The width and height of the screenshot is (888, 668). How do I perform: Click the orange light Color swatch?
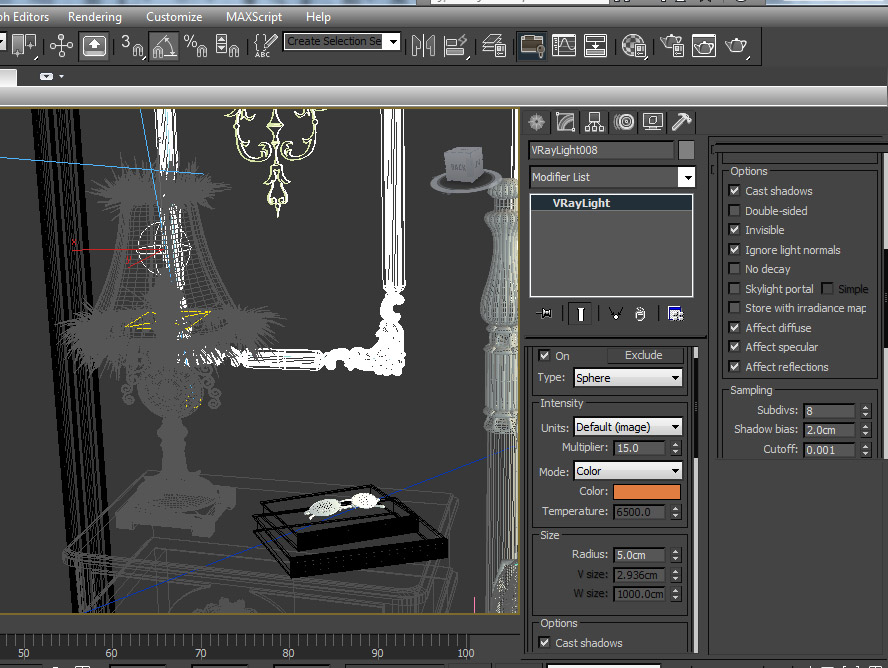point(646,492)
